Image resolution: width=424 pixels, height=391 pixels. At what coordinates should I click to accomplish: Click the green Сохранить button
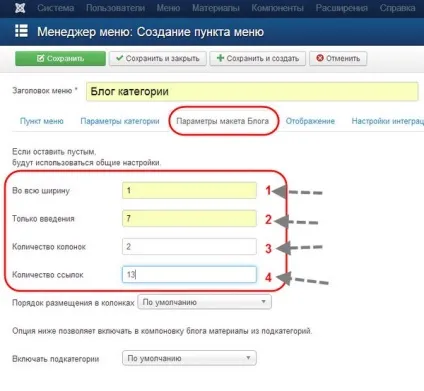tap(60, 58)
